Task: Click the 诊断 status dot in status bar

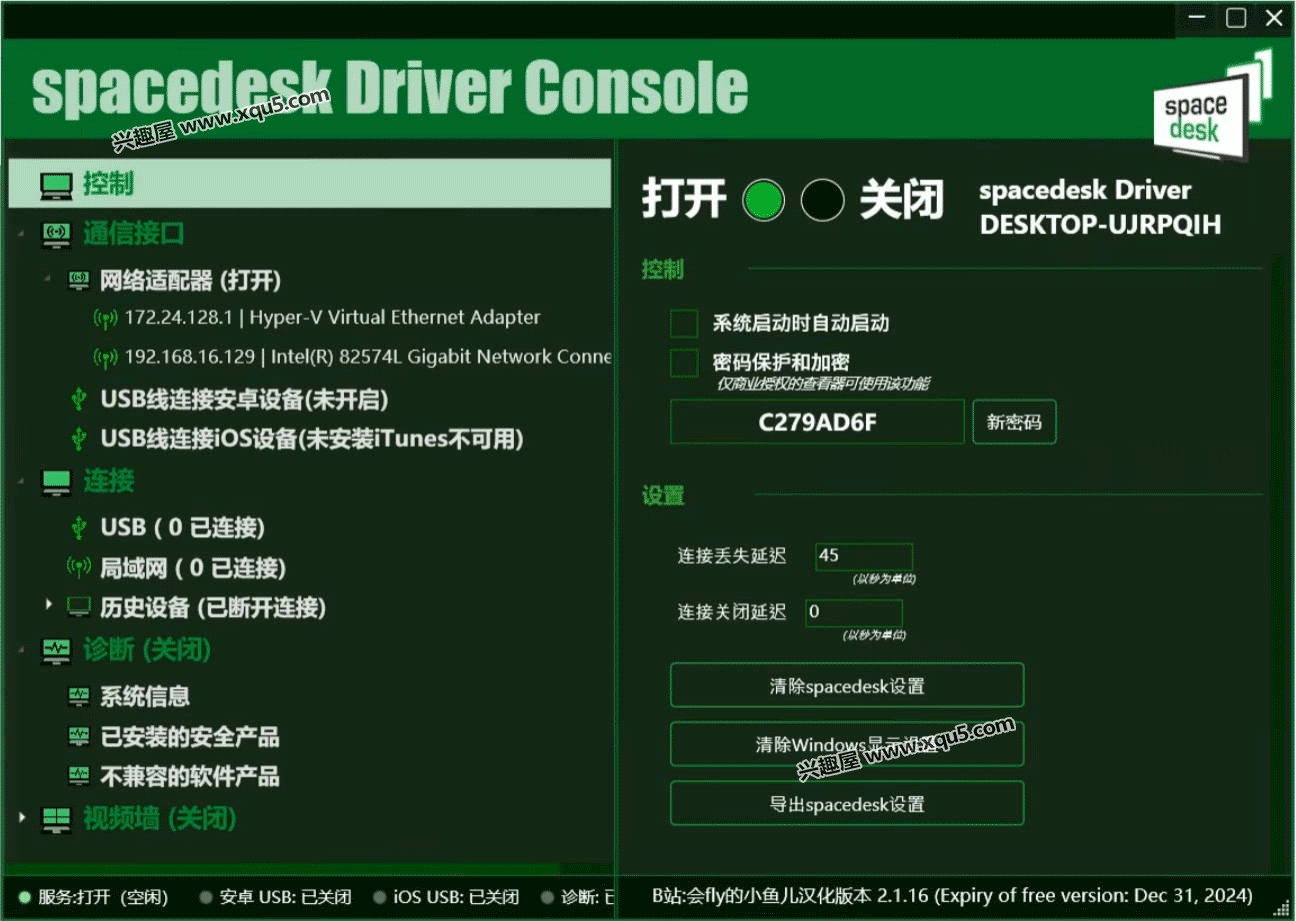Action: click(548, 897)
